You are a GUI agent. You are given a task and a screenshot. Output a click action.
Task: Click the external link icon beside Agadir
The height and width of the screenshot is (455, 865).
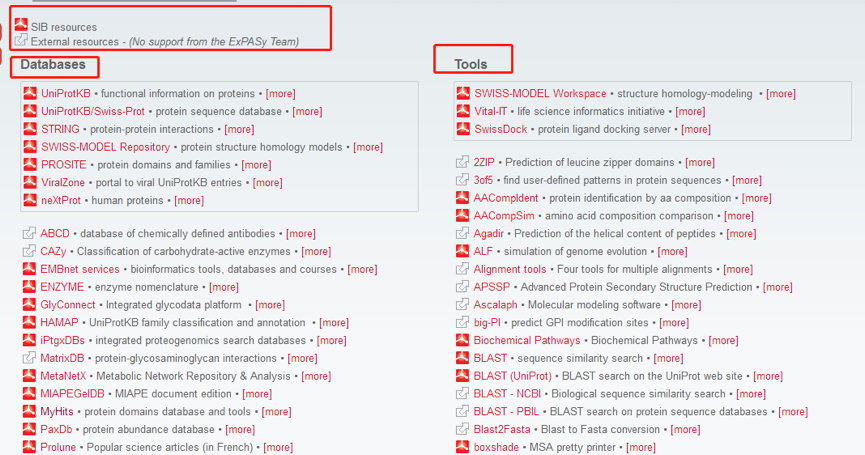point(462,233)
